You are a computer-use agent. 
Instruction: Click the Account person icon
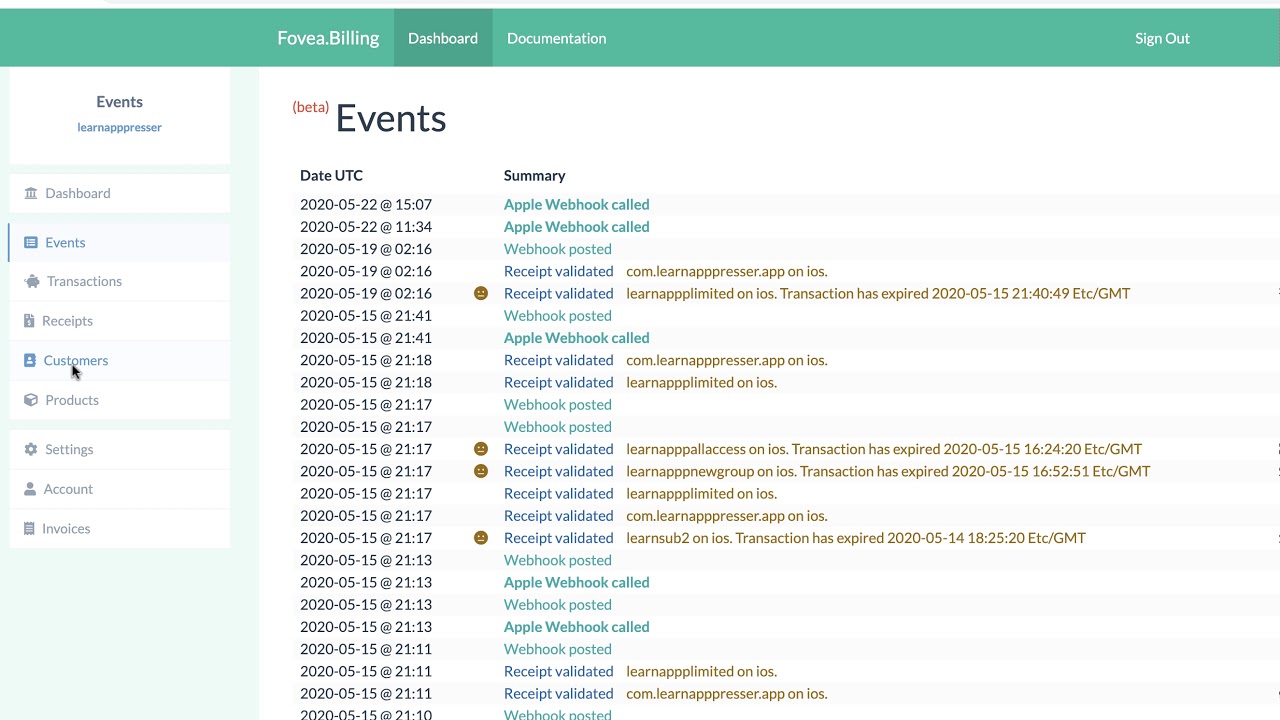30,489
